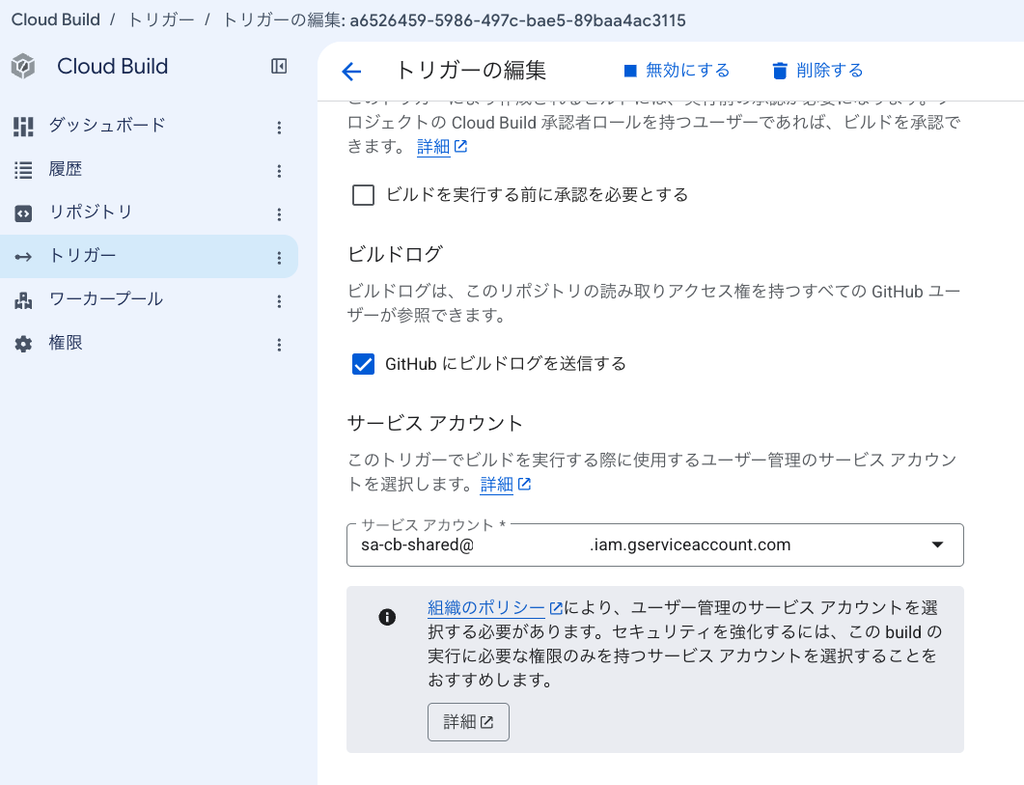Viewport: 1024px width, 785px height.
Task: Click the stop square icon for 無効にする
Action: [630, 71]
